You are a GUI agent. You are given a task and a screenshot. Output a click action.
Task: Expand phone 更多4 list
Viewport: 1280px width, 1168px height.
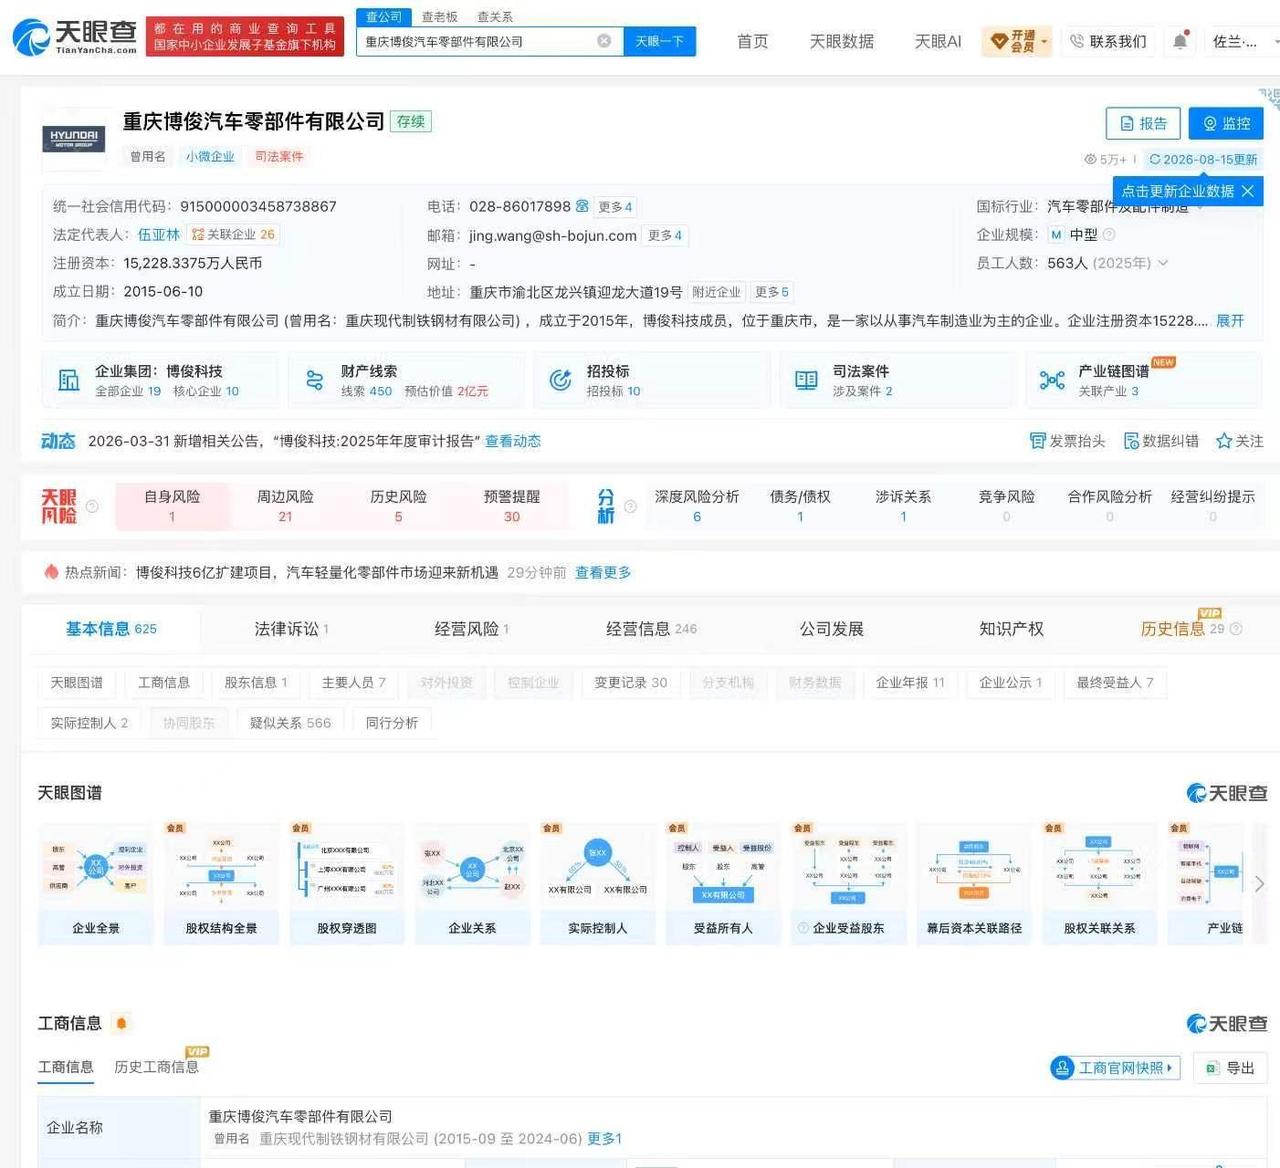pos(615,207)
